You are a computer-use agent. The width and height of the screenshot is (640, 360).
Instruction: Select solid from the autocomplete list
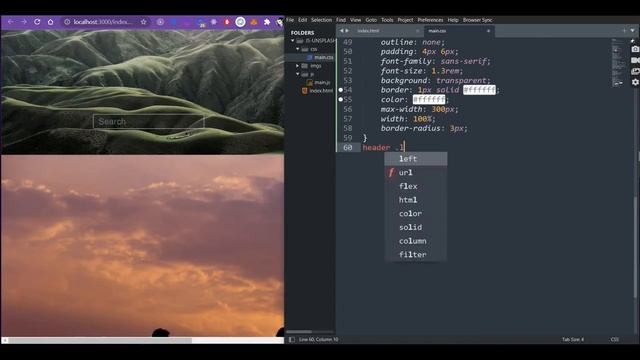coord(416,227)
